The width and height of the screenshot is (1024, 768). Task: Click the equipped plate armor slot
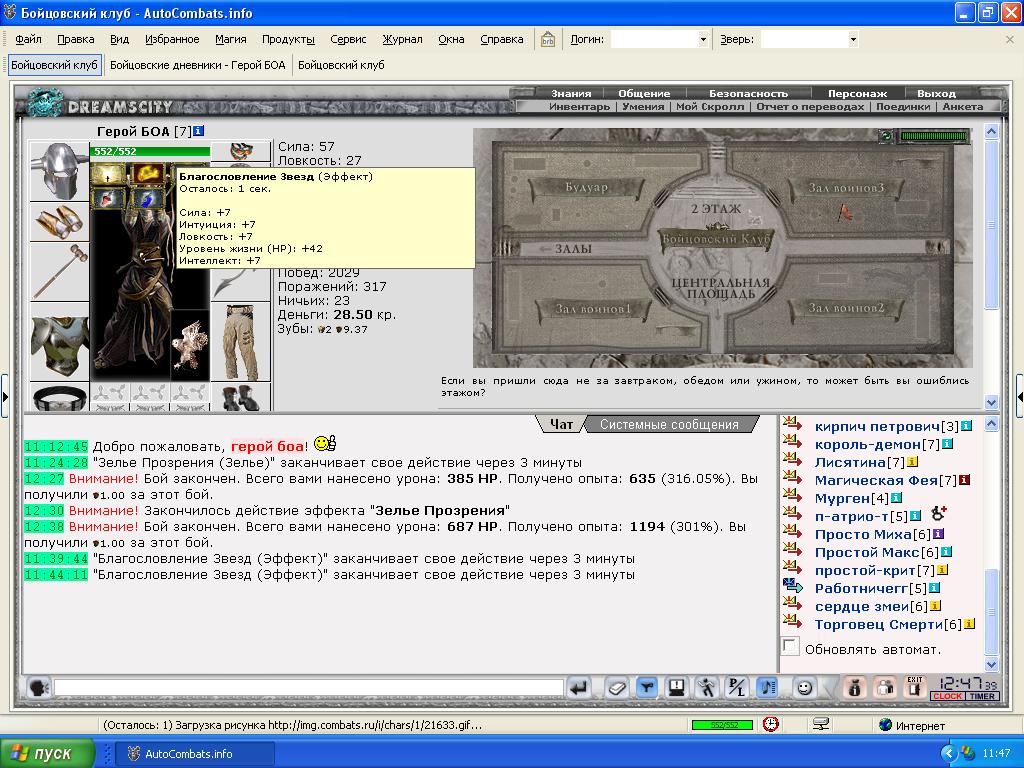pyautogui.click(x=59, y=344)
